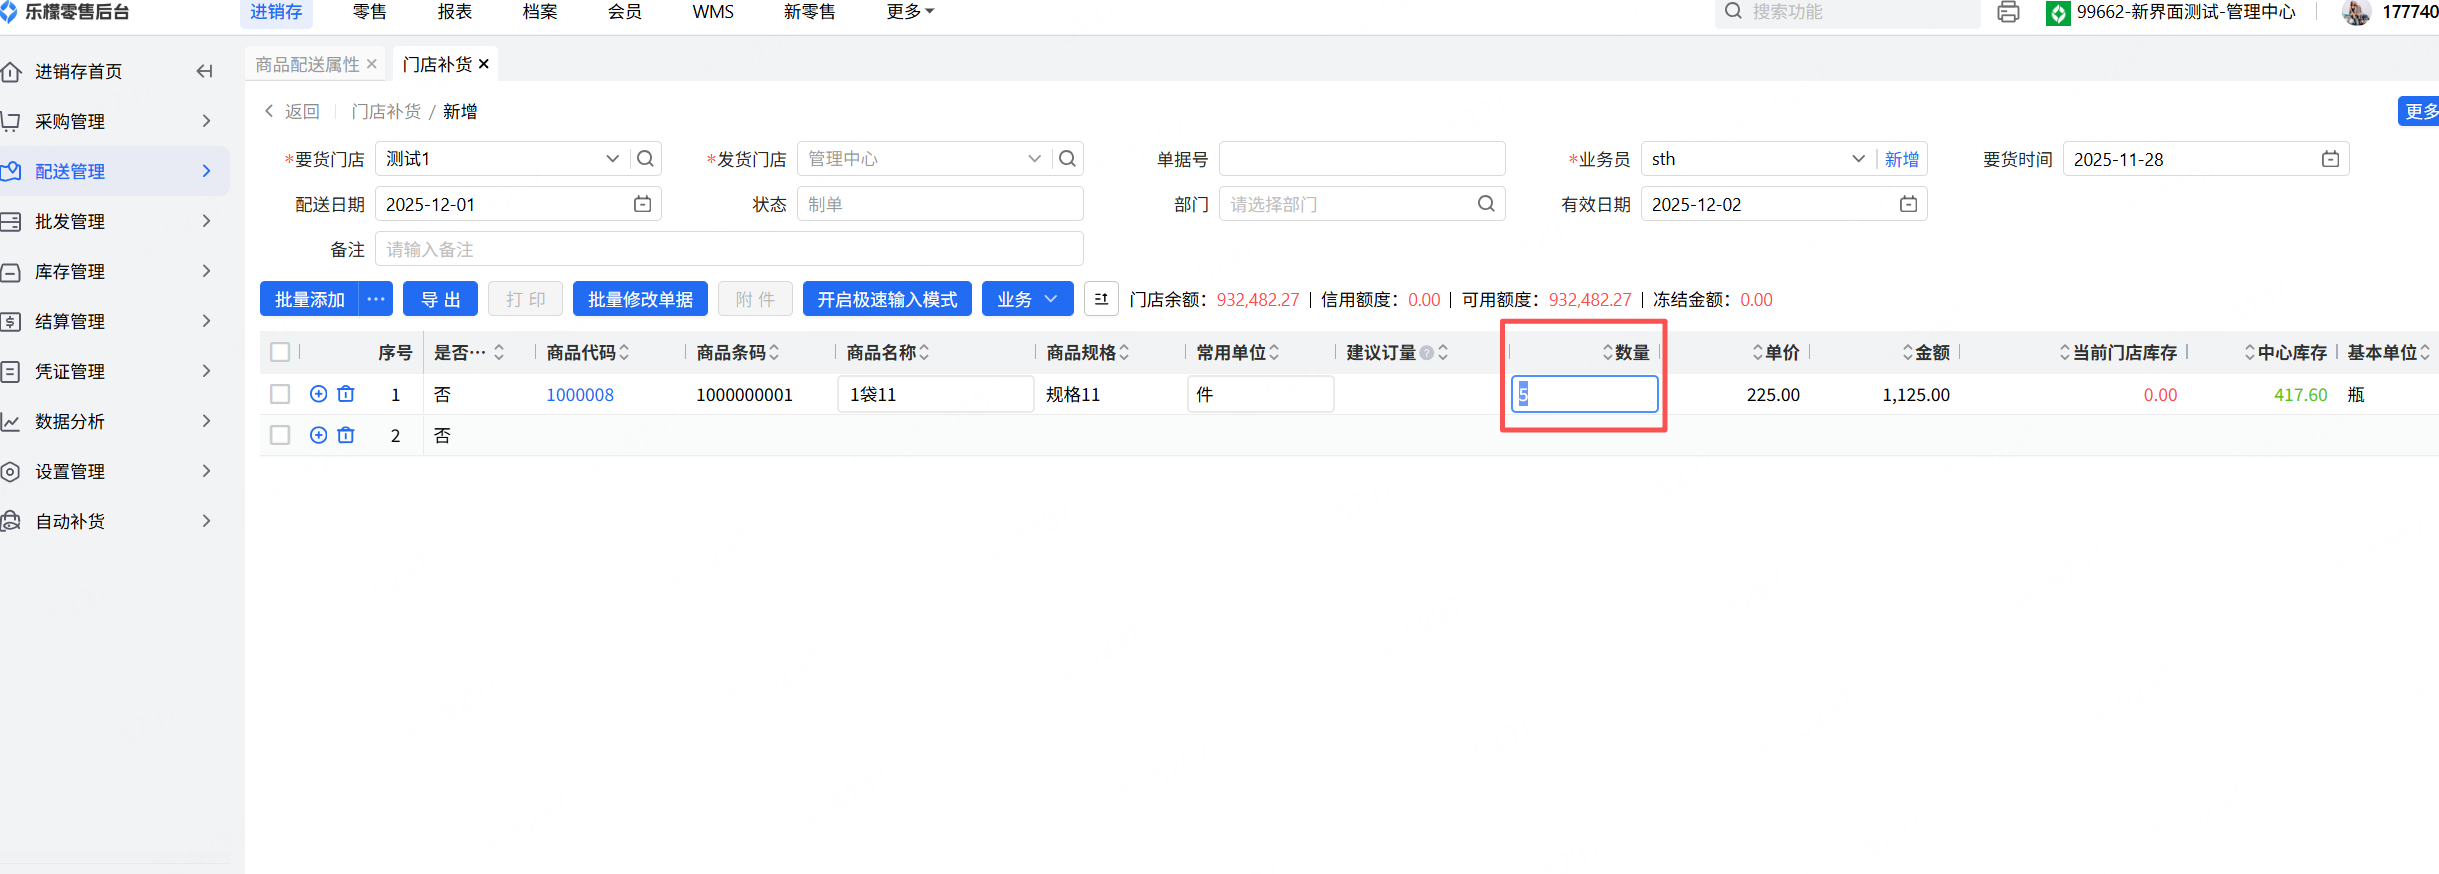The height and width of the screenshot is (874, 2439).
Task: Sort by 商品名称 column
Action: (924, 353)
